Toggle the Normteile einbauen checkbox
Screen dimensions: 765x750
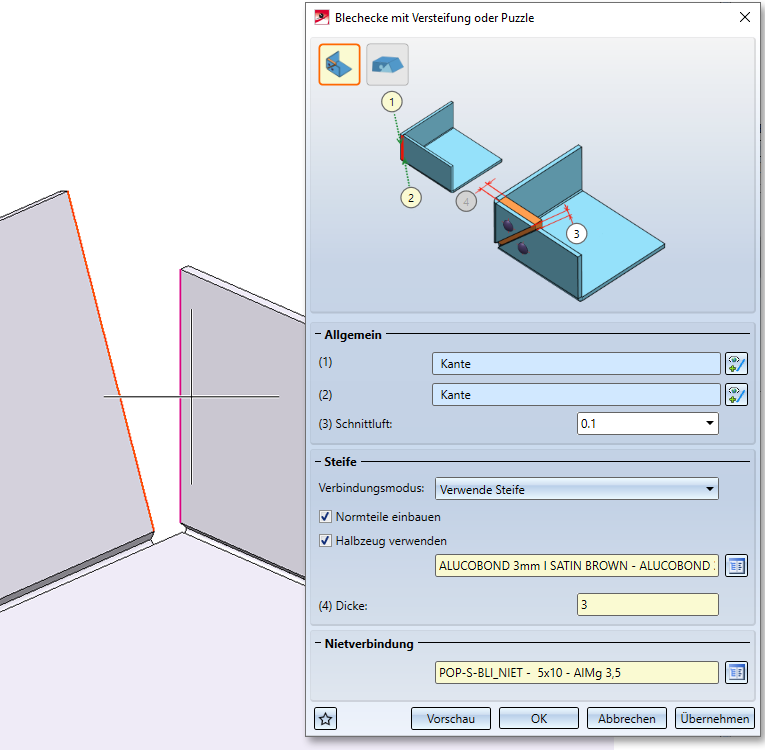[x=325, y=517]
